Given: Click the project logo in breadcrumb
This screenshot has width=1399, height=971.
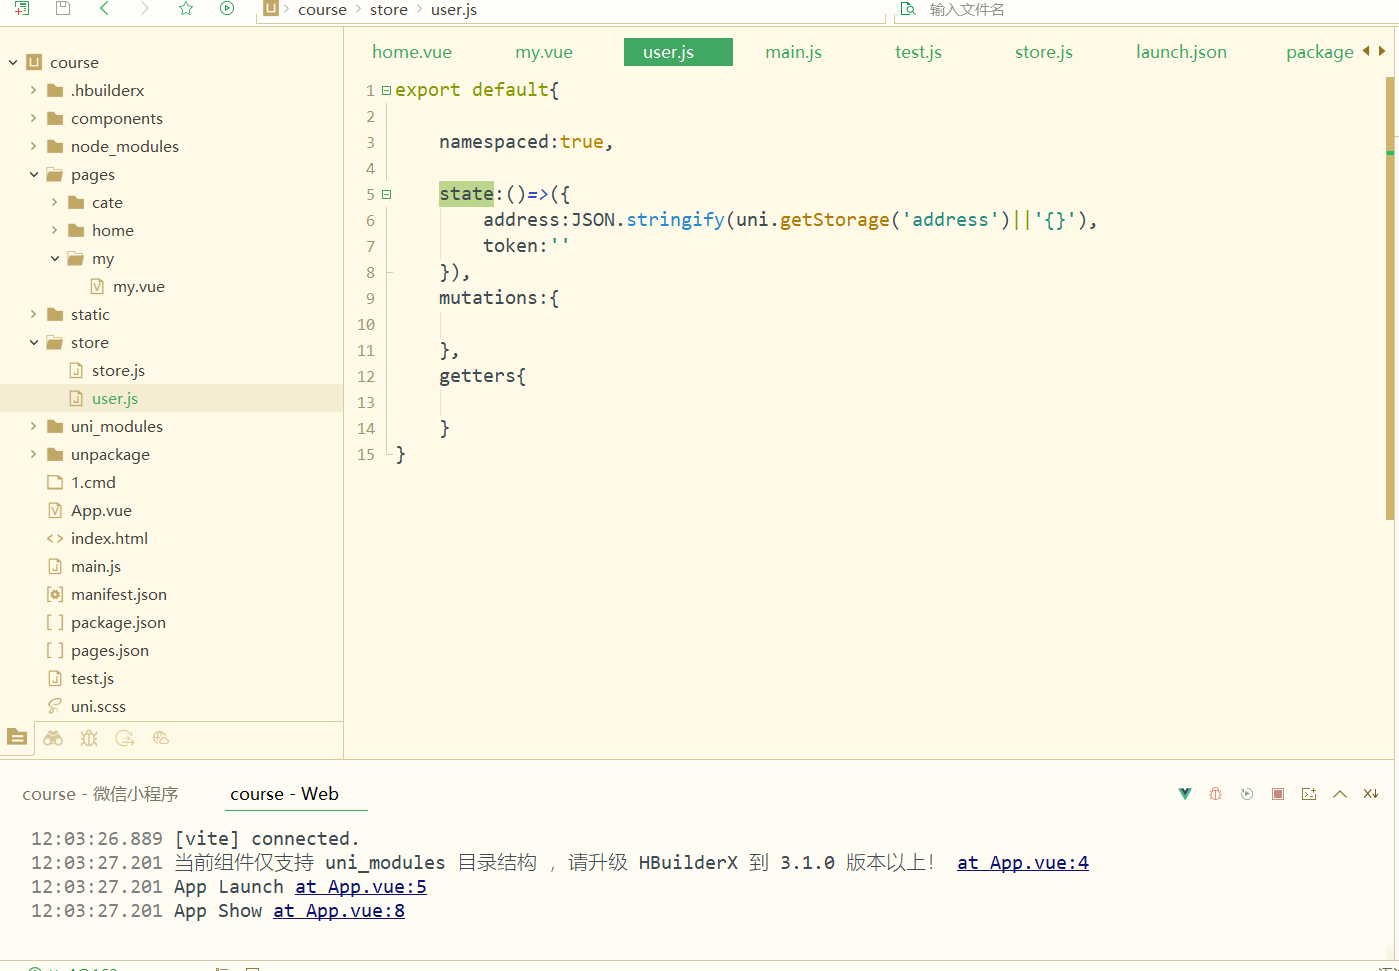Looking at the screenshot, I should (271, 8).
